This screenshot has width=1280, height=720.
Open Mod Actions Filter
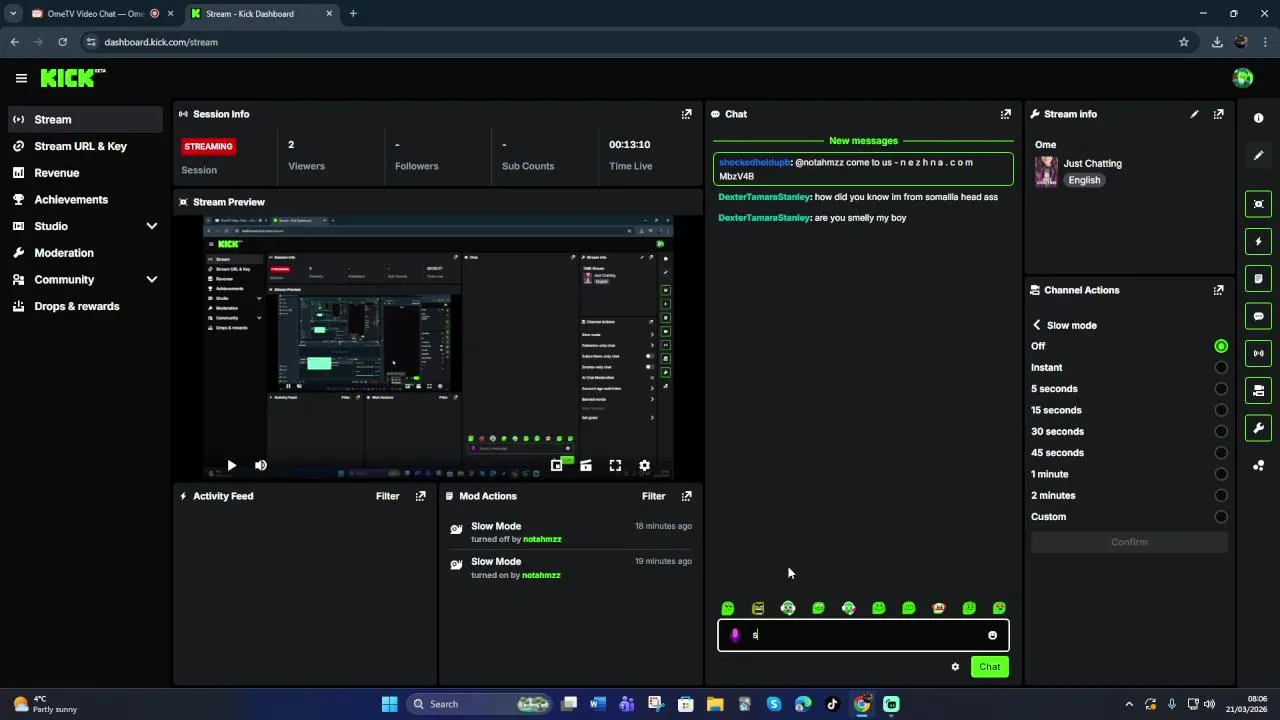653,496
